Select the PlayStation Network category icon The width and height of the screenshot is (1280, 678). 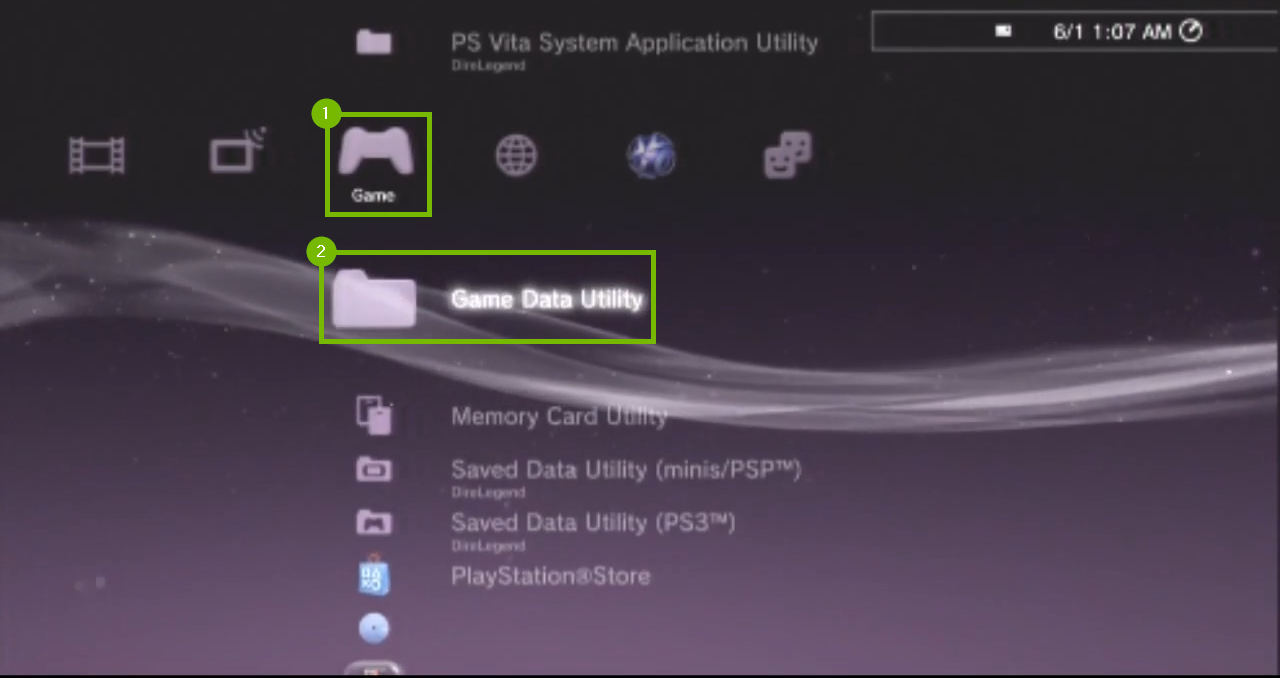coord(651,155)
